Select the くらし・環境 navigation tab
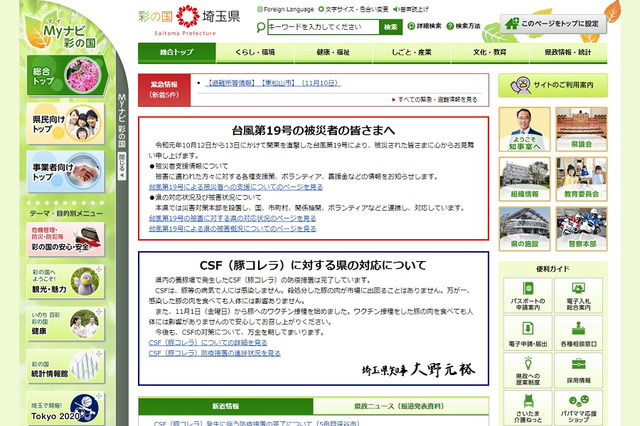The height and width of the screenshot is (426, 640). [x=255, y=53]
